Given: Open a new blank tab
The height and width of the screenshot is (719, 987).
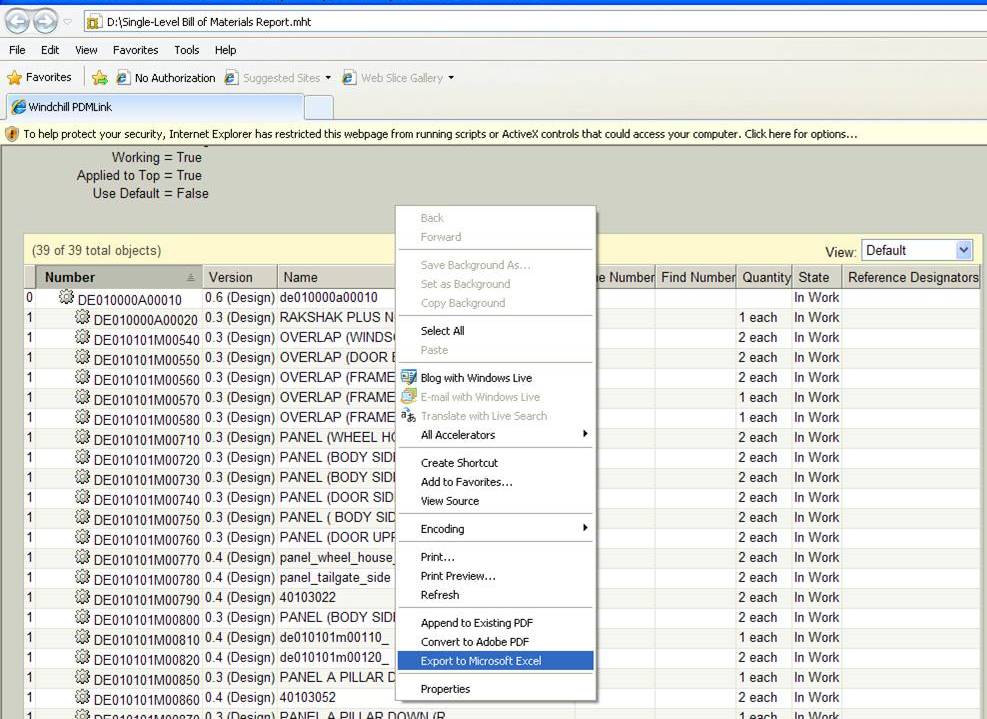Looking at the screenshot, I should pos(319,108).
